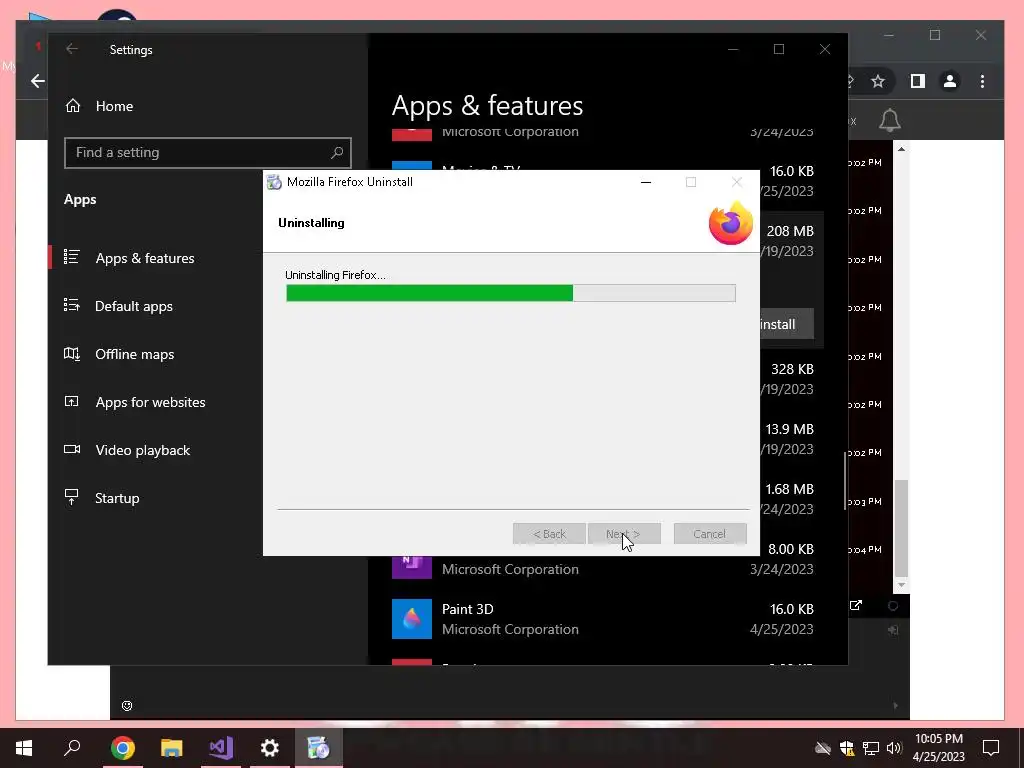
Task: Switch to Chrome in taskbar
Action: (x=122, y=748)
